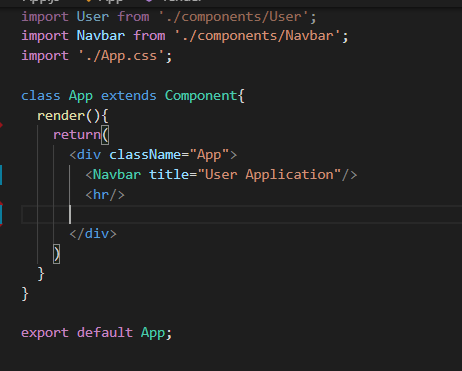Click the 'class' keyword

click(x=41, y=96)
